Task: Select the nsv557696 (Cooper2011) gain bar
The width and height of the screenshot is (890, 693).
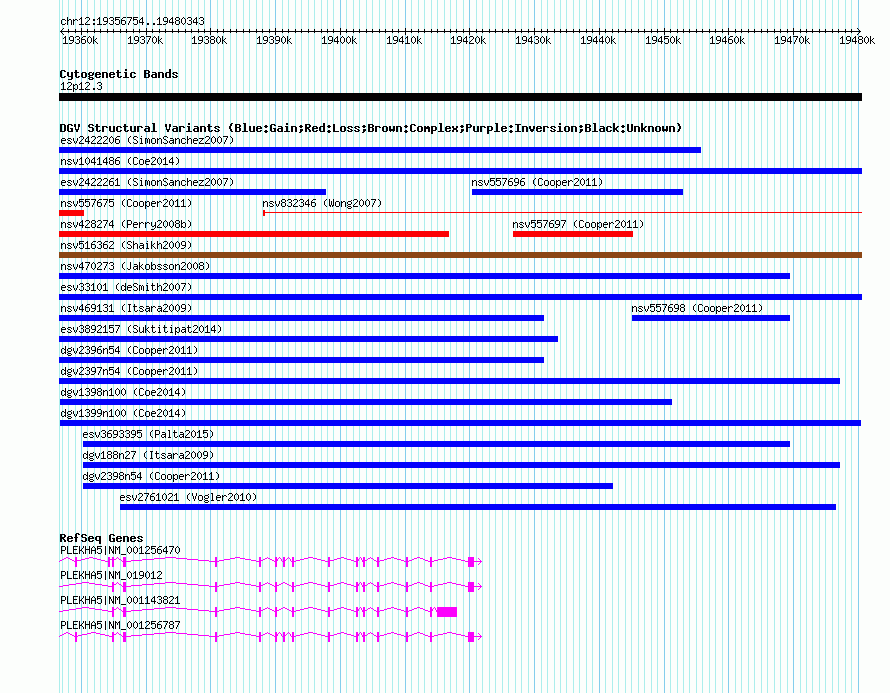Action: click(x=577, y=192)
